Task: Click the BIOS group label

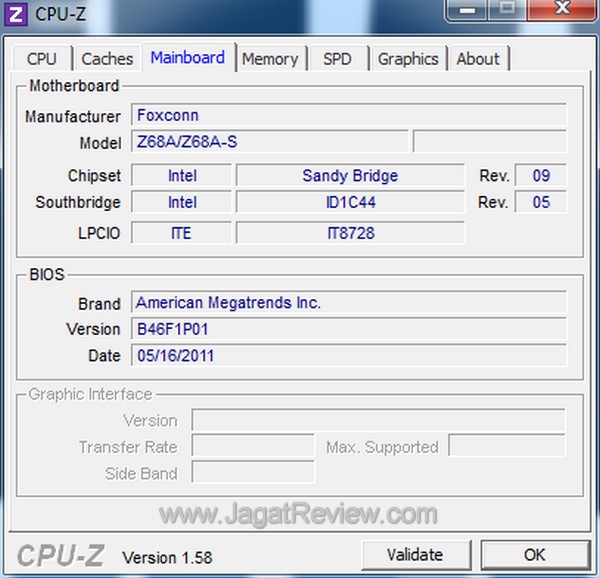Action: click(x=47, y=274)
